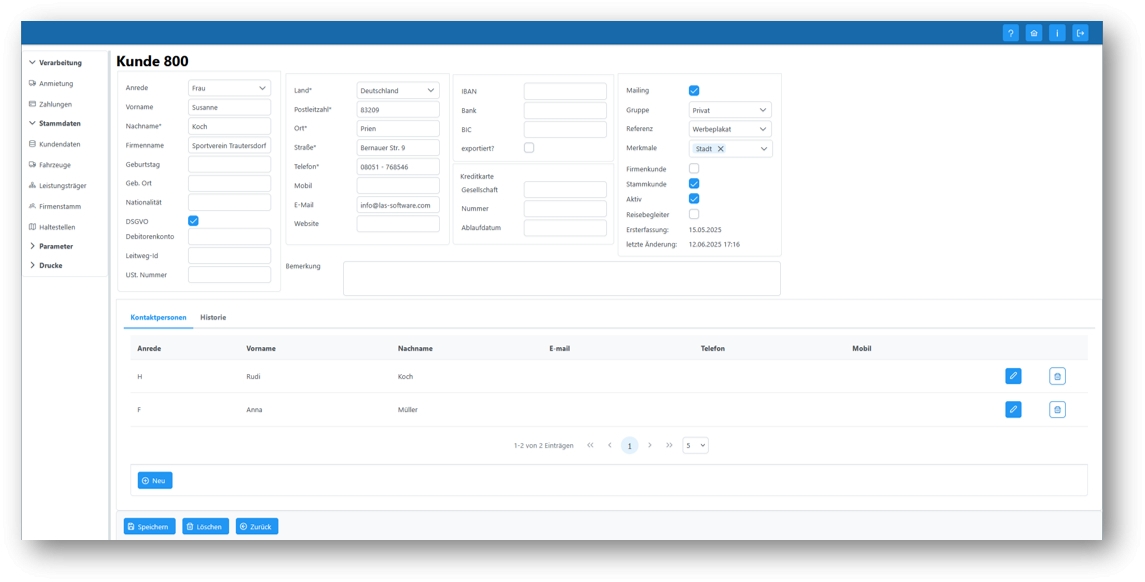Uncheck the Stammkunde checkbox
The height and width of the screenshot is (582, 1145).
click(x=694, y=184)
